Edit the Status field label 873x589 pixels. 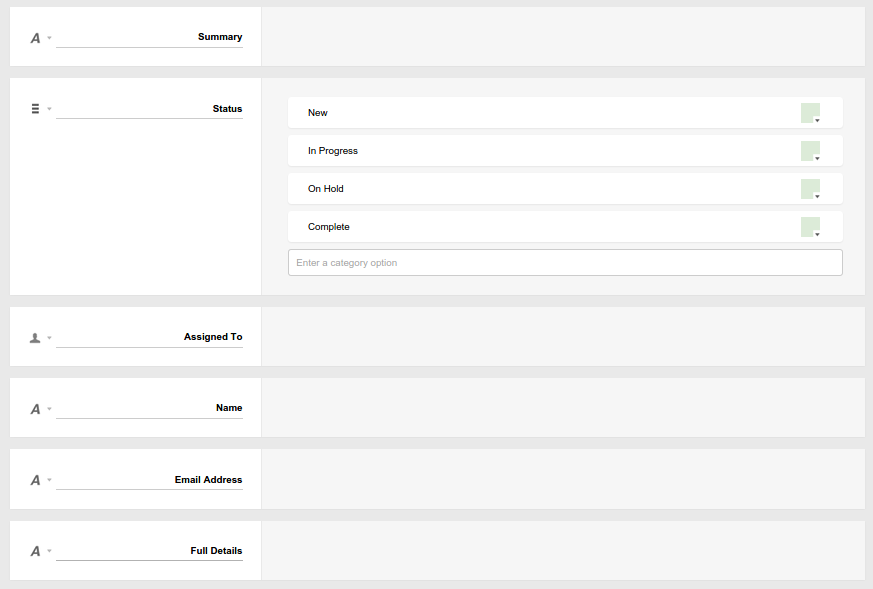pos(149,108)
